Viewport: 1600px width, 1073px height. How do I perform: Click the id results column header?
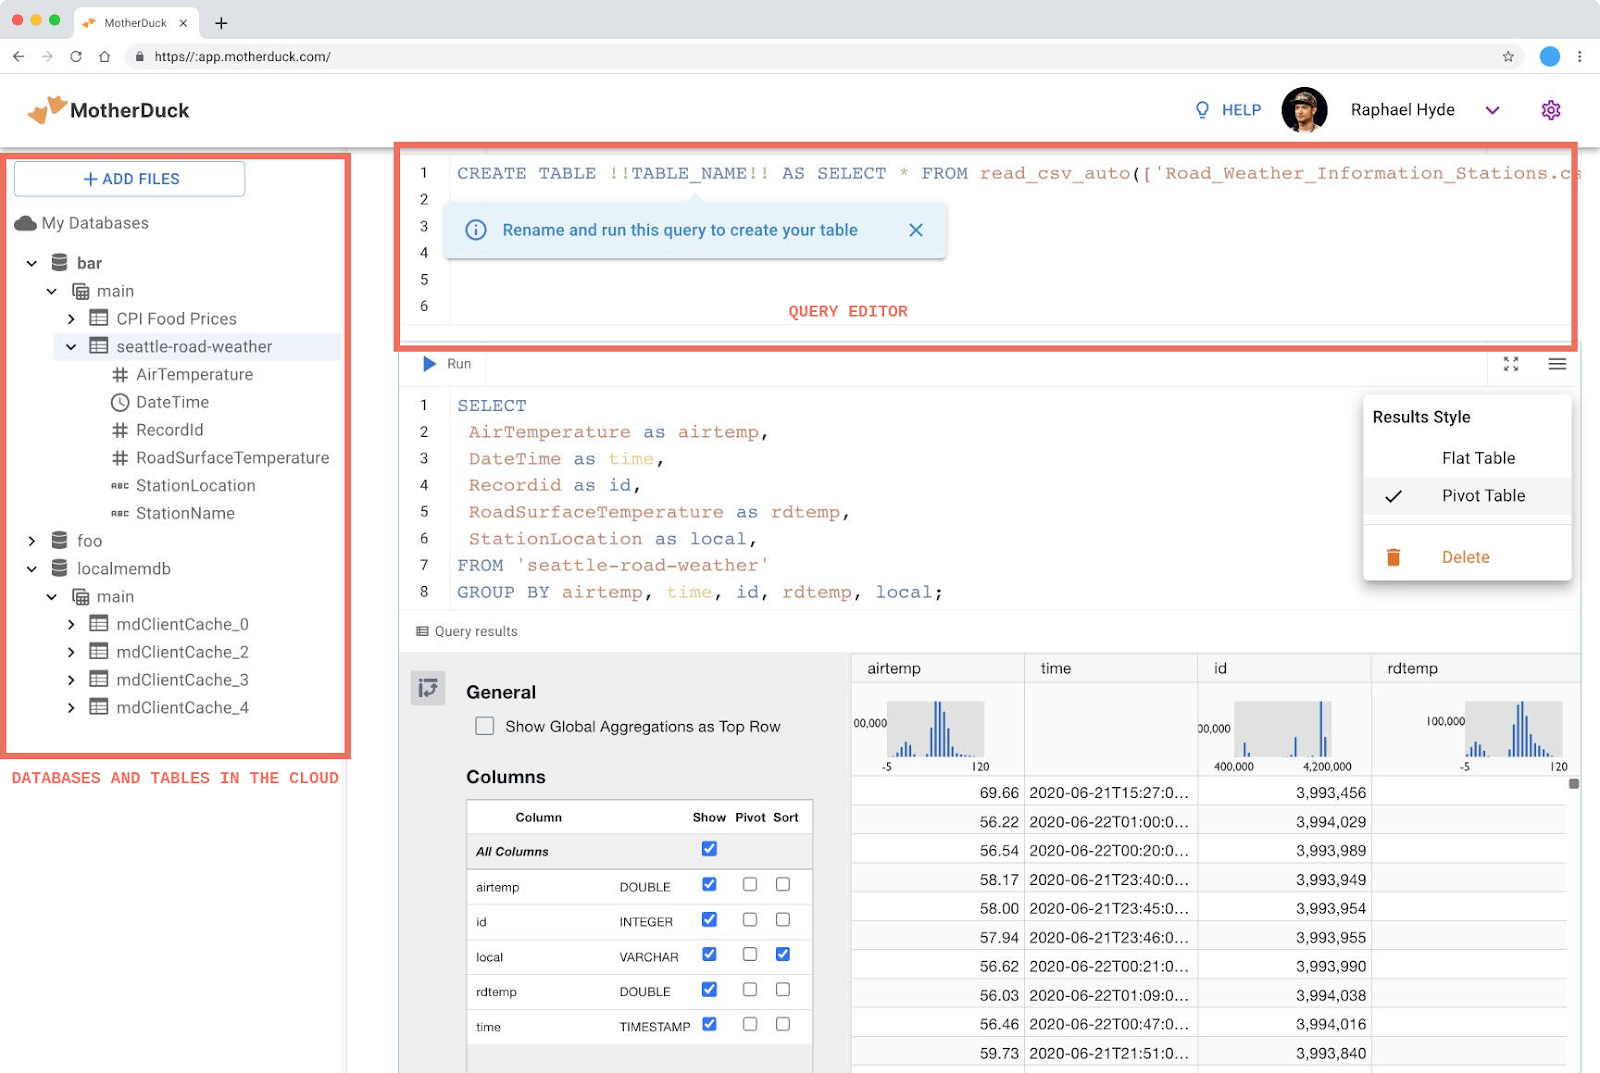point(1284,668)
